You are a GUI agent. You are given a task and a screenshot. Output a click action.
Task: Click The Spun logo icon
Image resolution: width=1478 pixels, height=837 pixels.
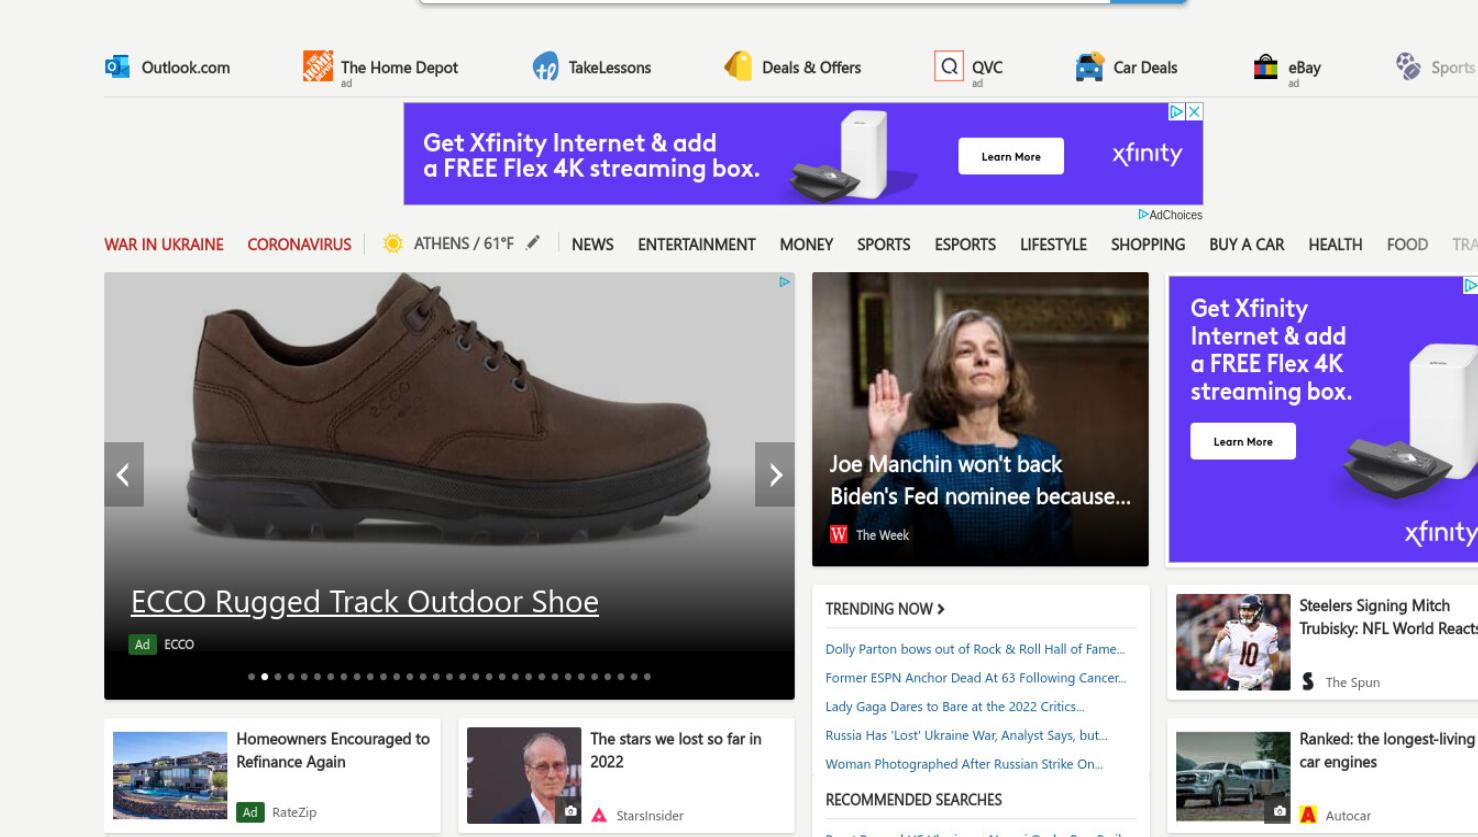pos(1308,682)
